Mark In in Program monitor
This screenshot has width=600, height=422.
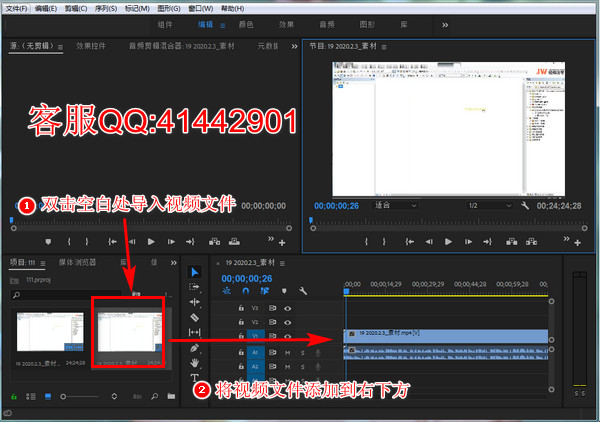coord(366,242)
